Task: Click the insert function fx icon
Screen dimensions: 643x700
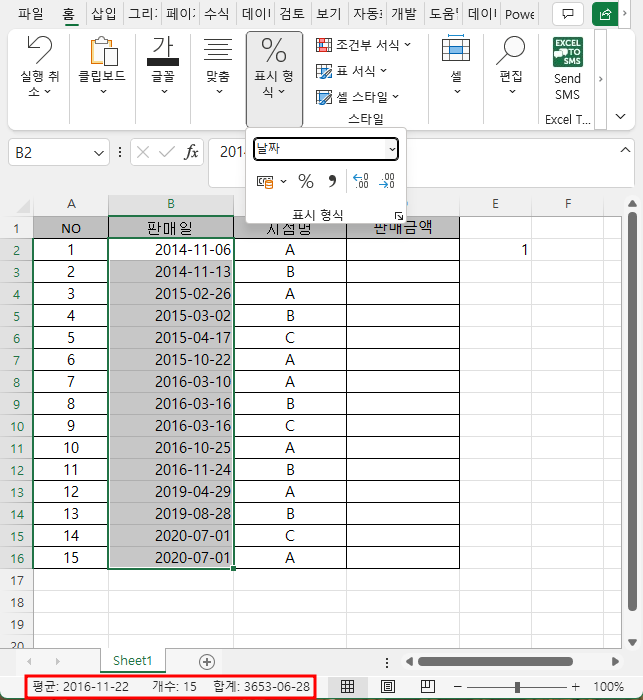Action: coord(191,153)
